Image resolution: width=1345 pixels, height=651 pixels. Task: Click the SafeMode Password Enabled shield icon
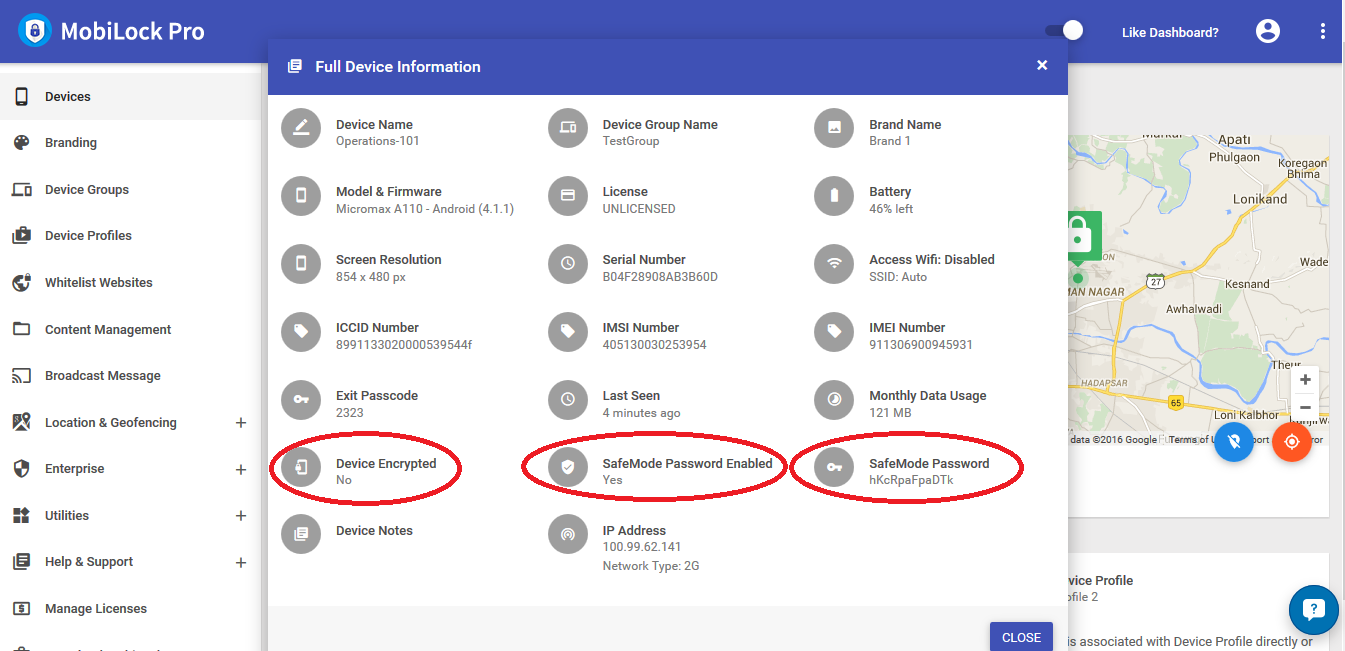[x=568, y=468]
